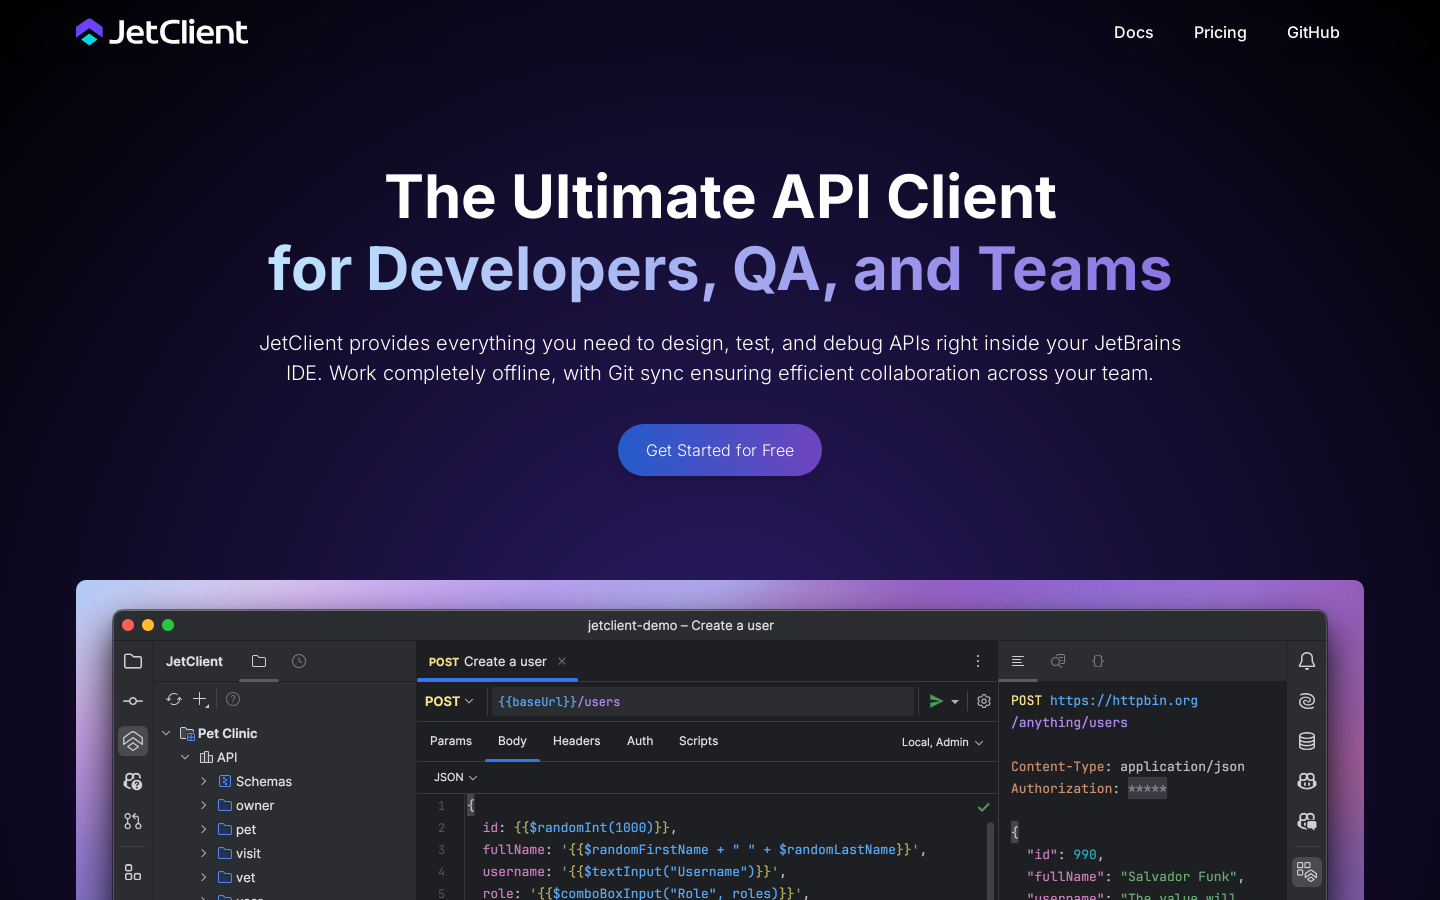The width and height of the screenshot is (1440, 900).
Task: Open the curly braces response view icon
Action: 1098,661
